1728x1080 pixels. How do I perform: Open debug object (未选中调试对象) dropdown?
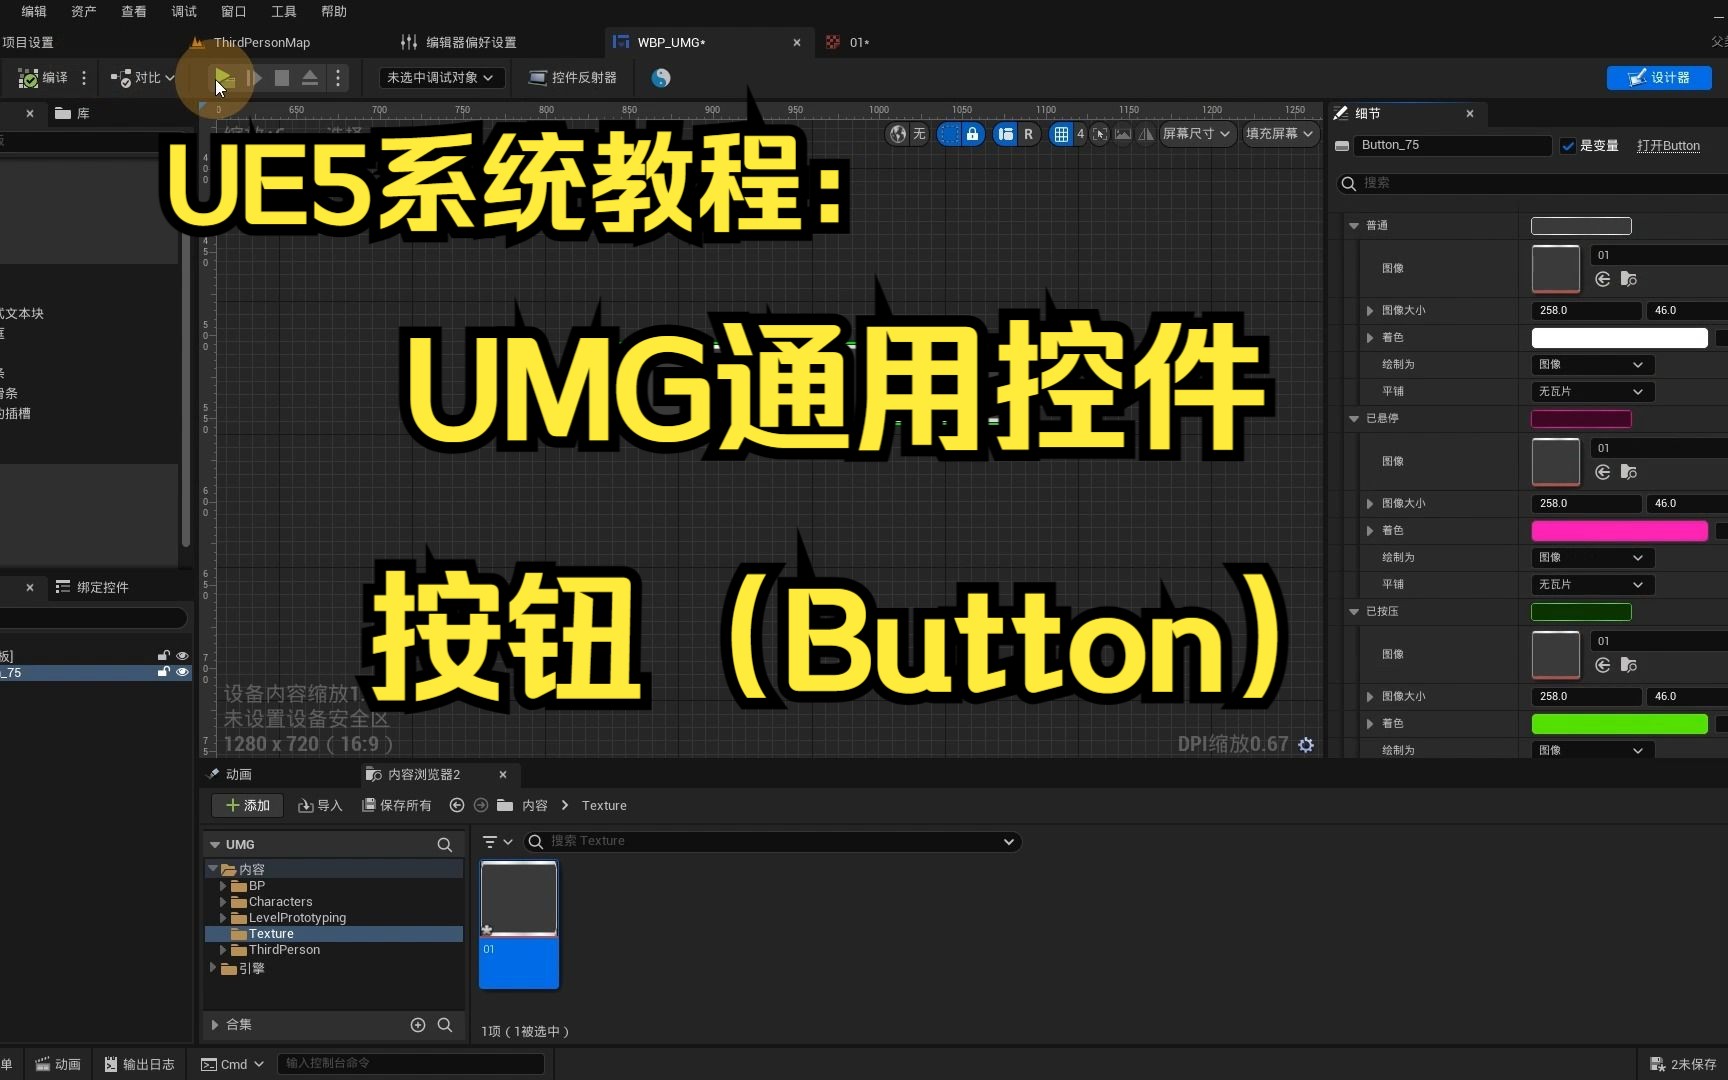point(441,78)
